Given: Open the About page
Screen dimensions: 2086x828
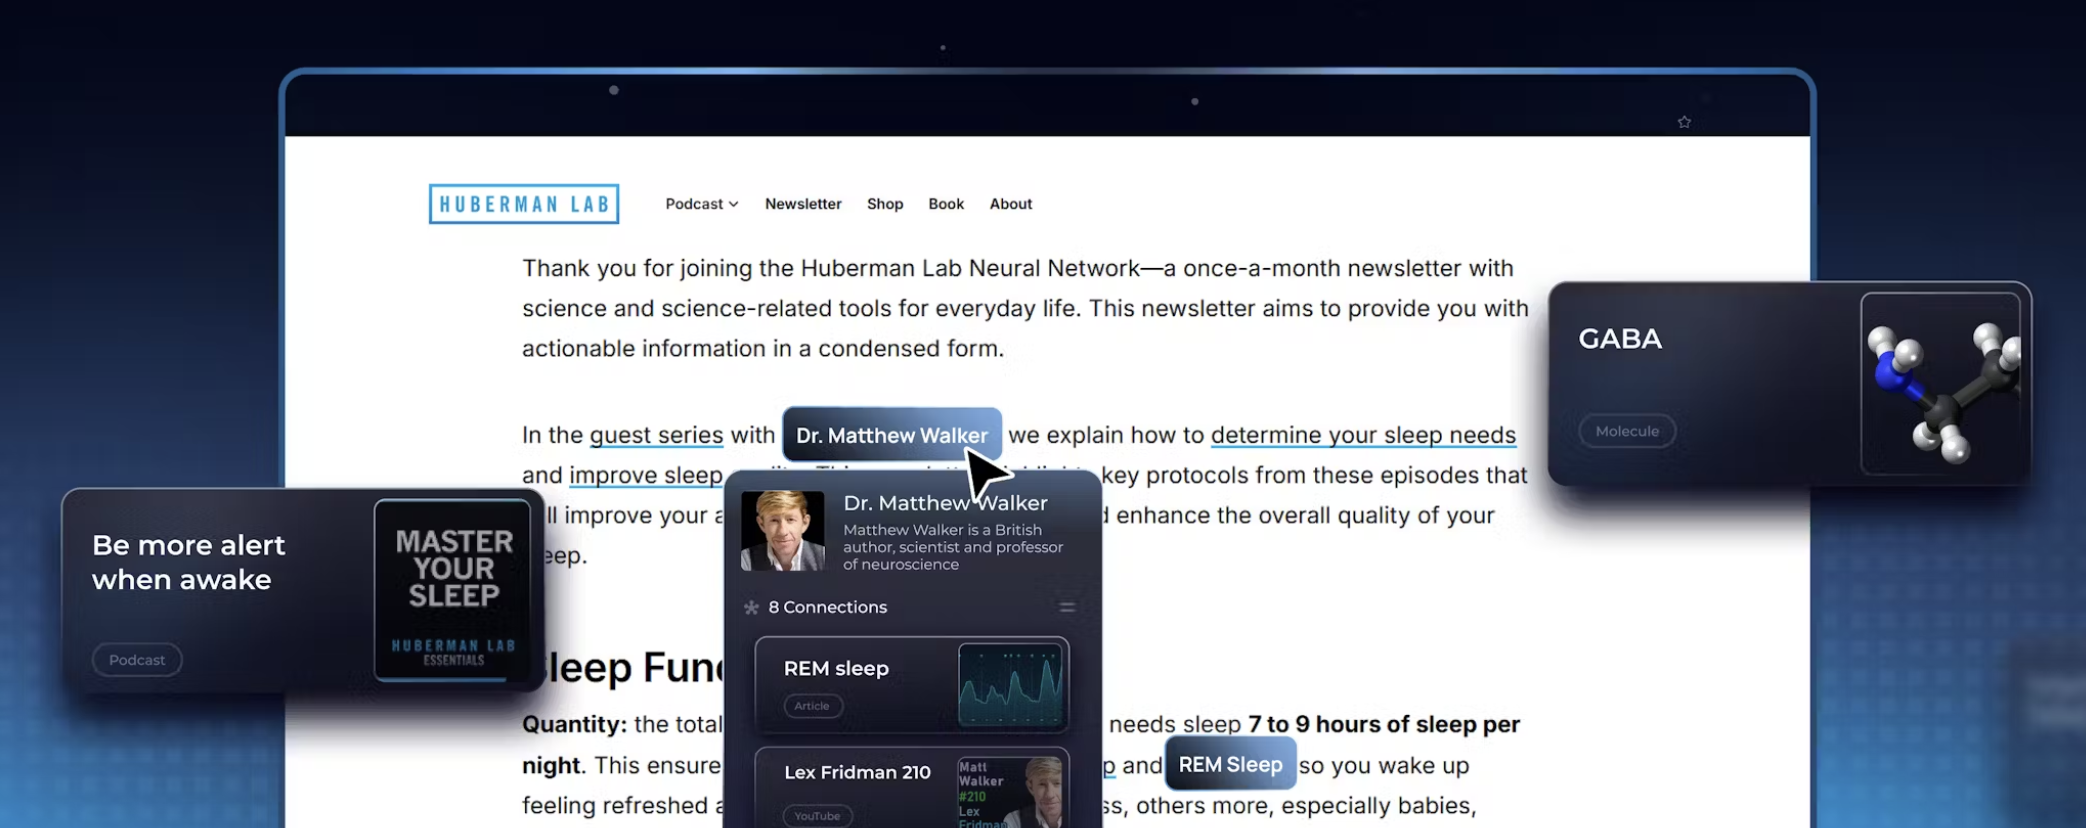Looking at the screenshot, I should 1011,204.
